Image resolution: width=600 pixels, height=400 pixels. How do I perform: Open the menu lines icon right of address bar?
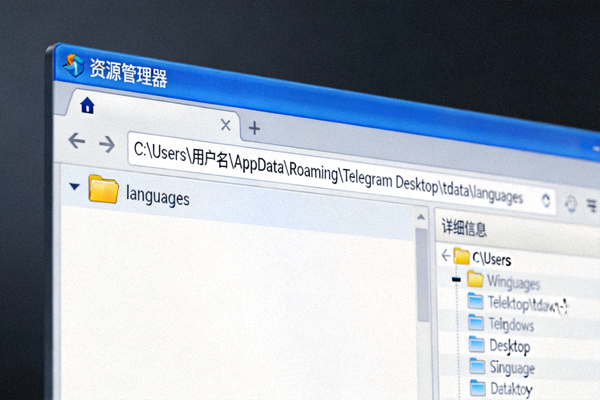click(x=592, y=204)
